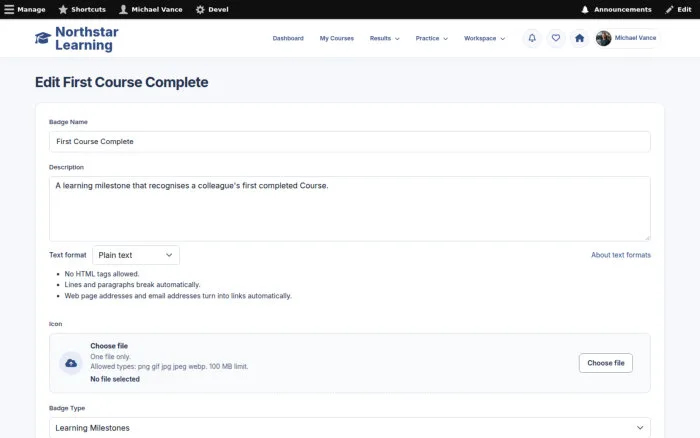Click into the Description text area
This screenshot has height=438, width=700.
click(350, 209)
